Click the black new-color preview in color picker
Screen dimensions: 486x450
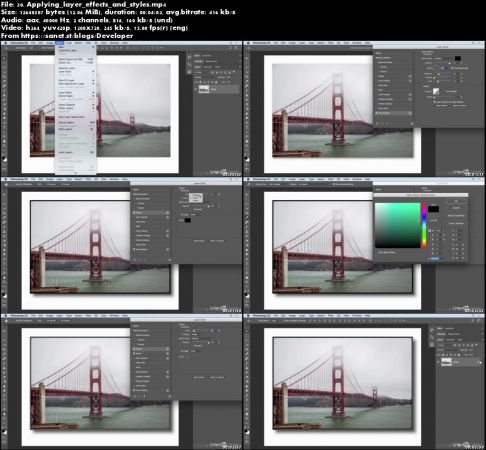point(433,209)
